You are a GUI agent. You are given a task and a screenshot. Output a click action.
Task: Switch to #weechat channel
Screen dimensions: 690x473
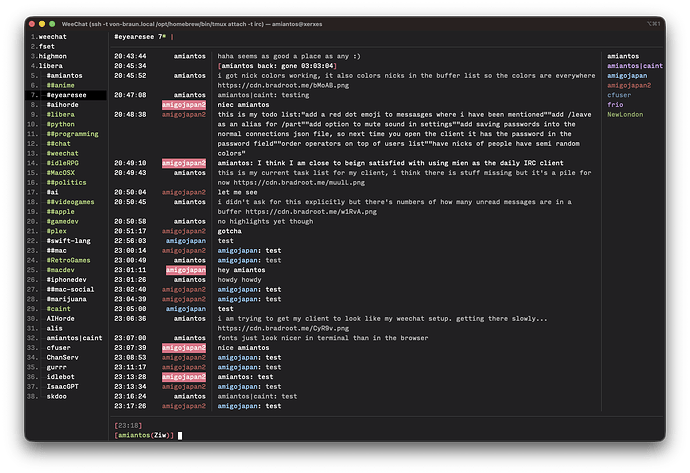point(62,153)
